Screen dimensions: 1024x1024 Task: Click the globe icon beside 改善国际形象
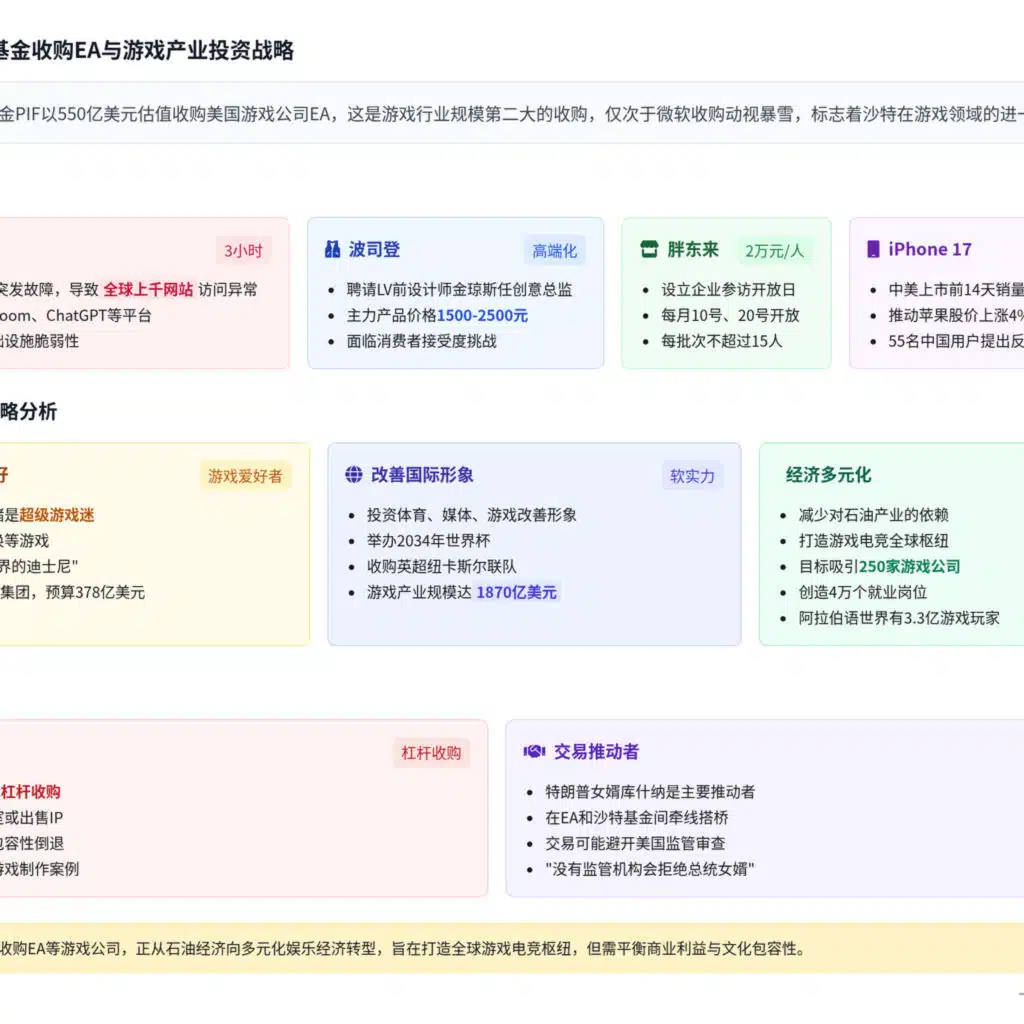pos(352,475)
